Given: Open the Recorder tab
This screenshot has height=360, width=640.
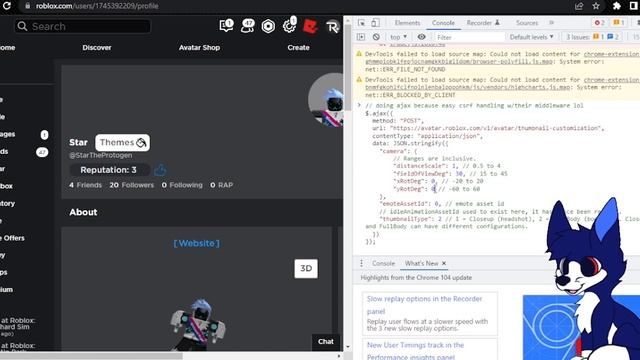Looking at the screenshot, I should click(483, 23).
